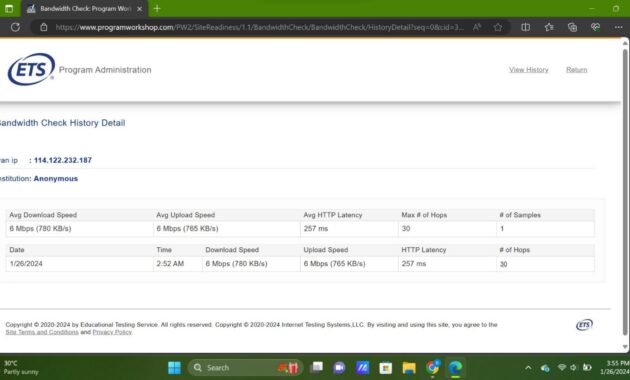Click the Microsoft Edge taskbar icon

455,368
